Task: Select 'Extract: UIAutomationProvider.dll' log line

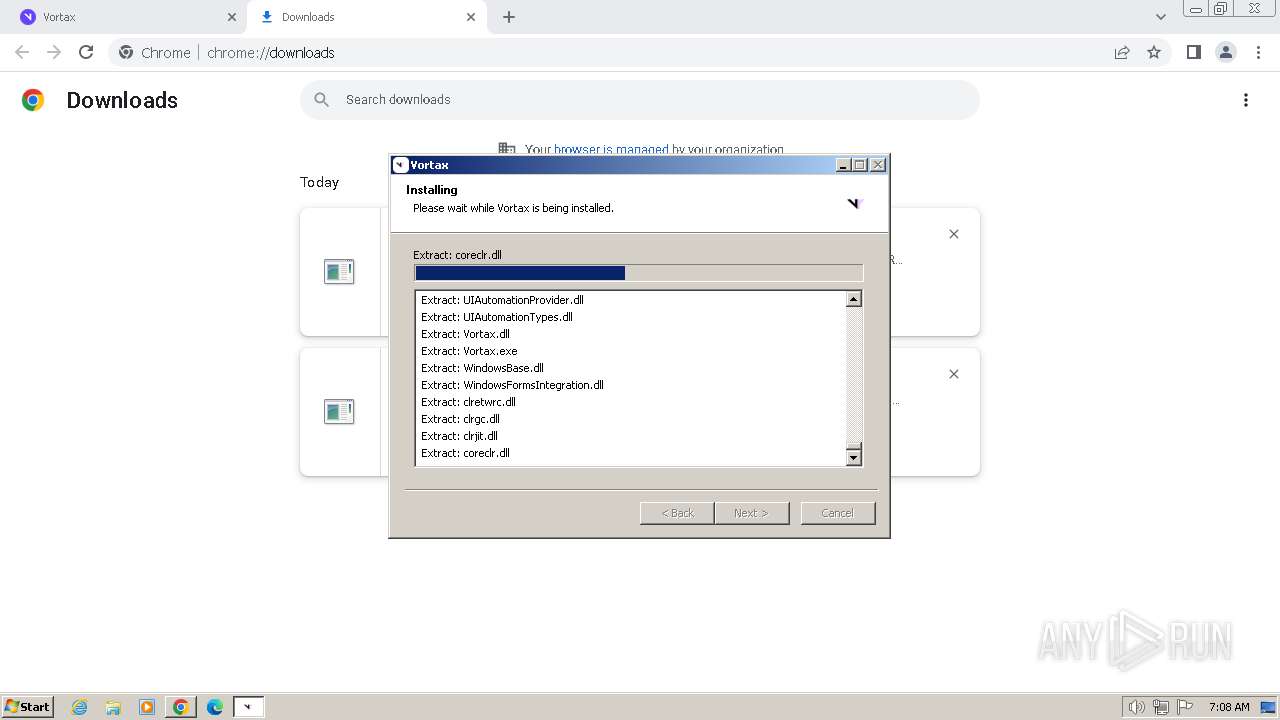Action: (x=502, y=300)
